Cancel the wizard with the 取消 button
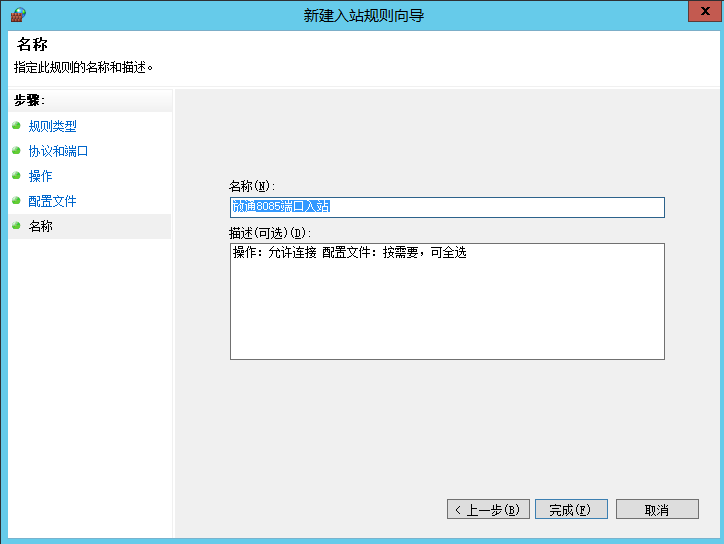The width and height of the screenshot is (724, 544). [656, 510]
